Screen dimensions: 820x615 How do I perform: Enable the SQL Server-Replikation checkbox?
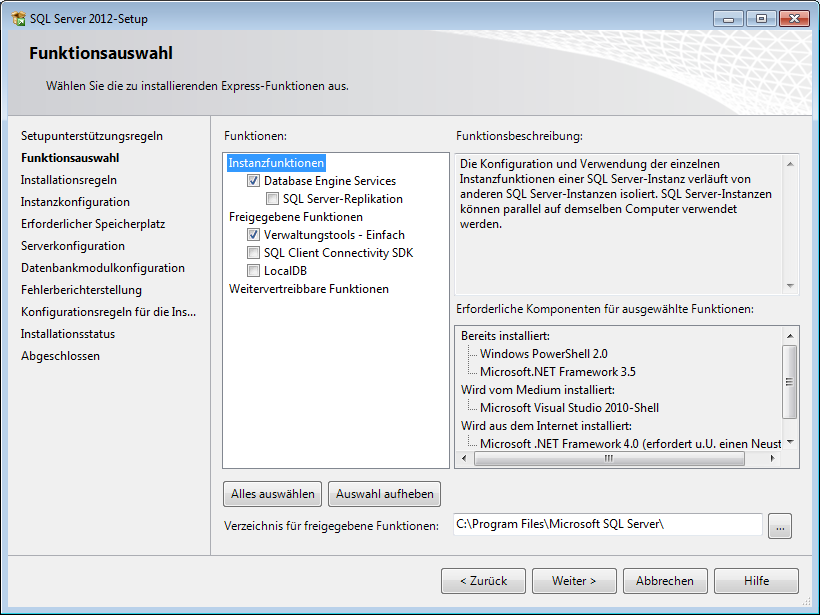click(273, 199)
